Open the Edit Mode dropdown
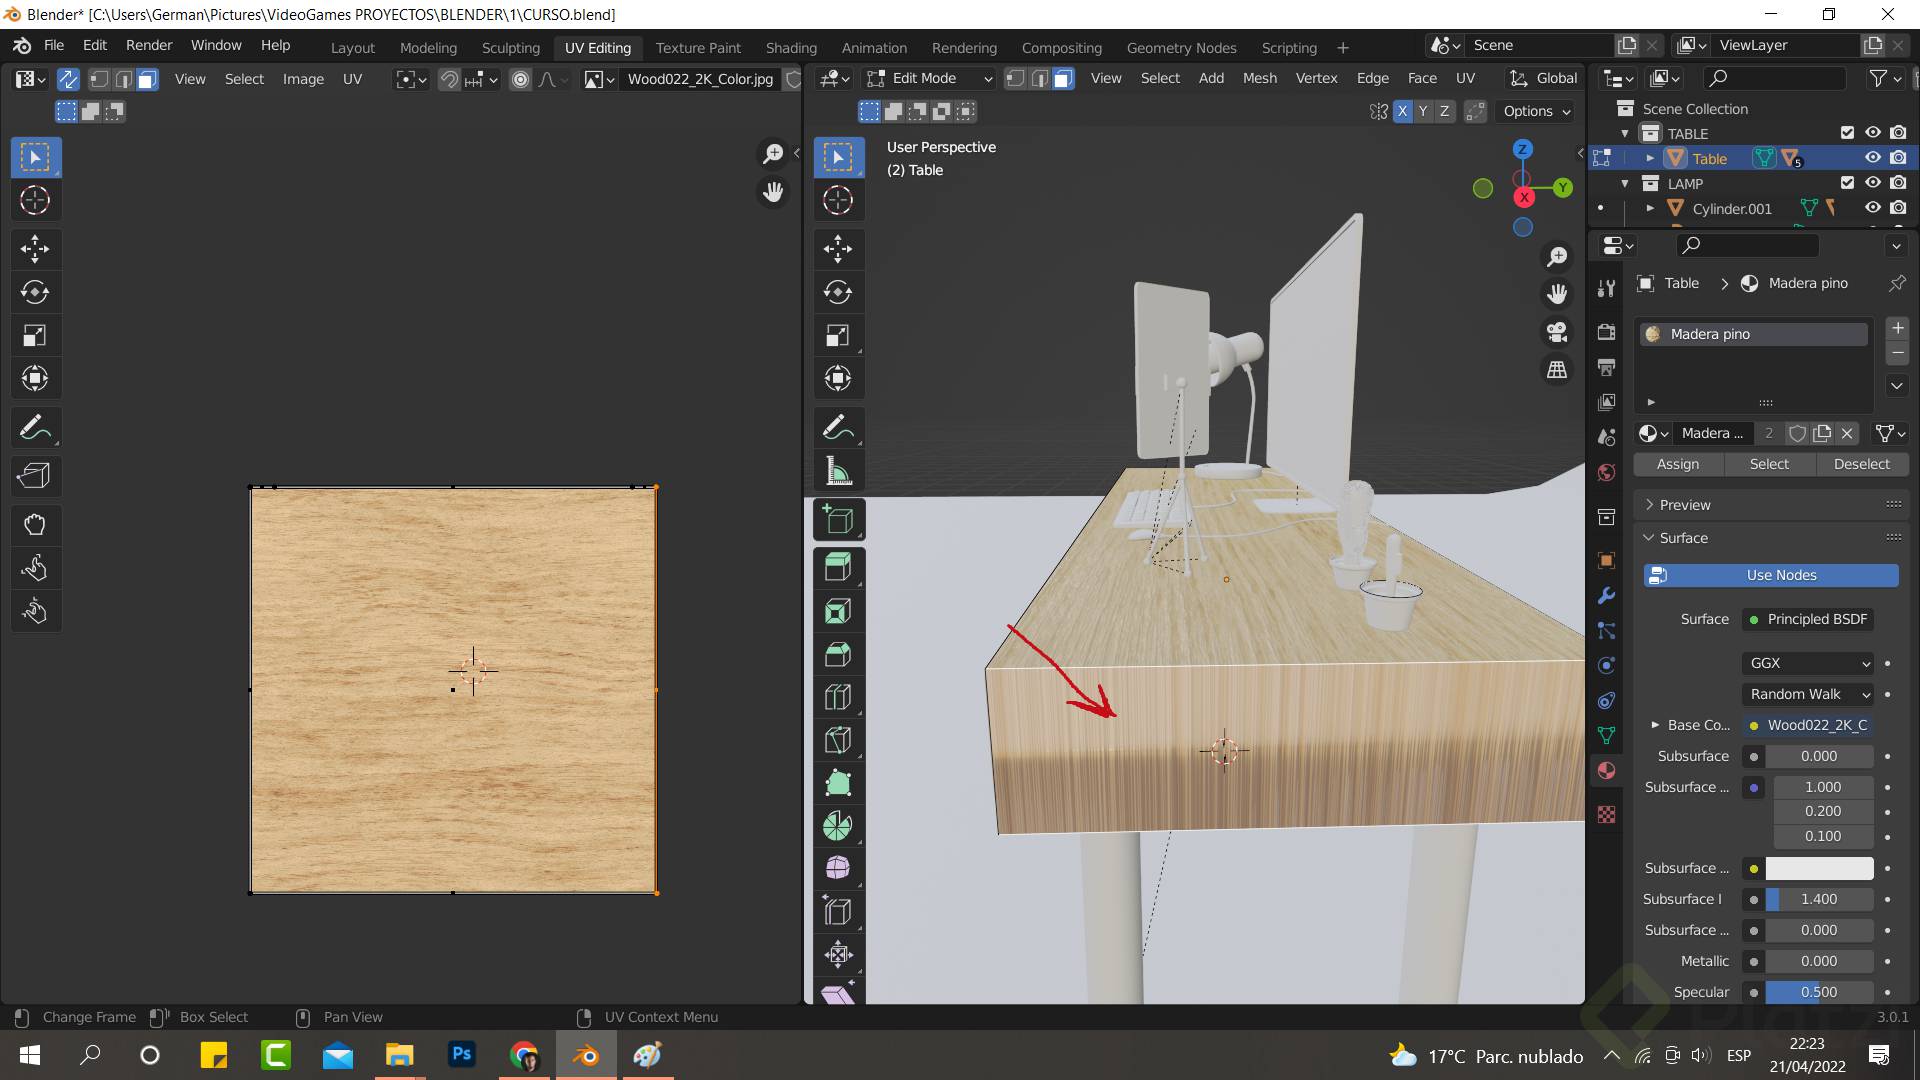 coord(929,78)
